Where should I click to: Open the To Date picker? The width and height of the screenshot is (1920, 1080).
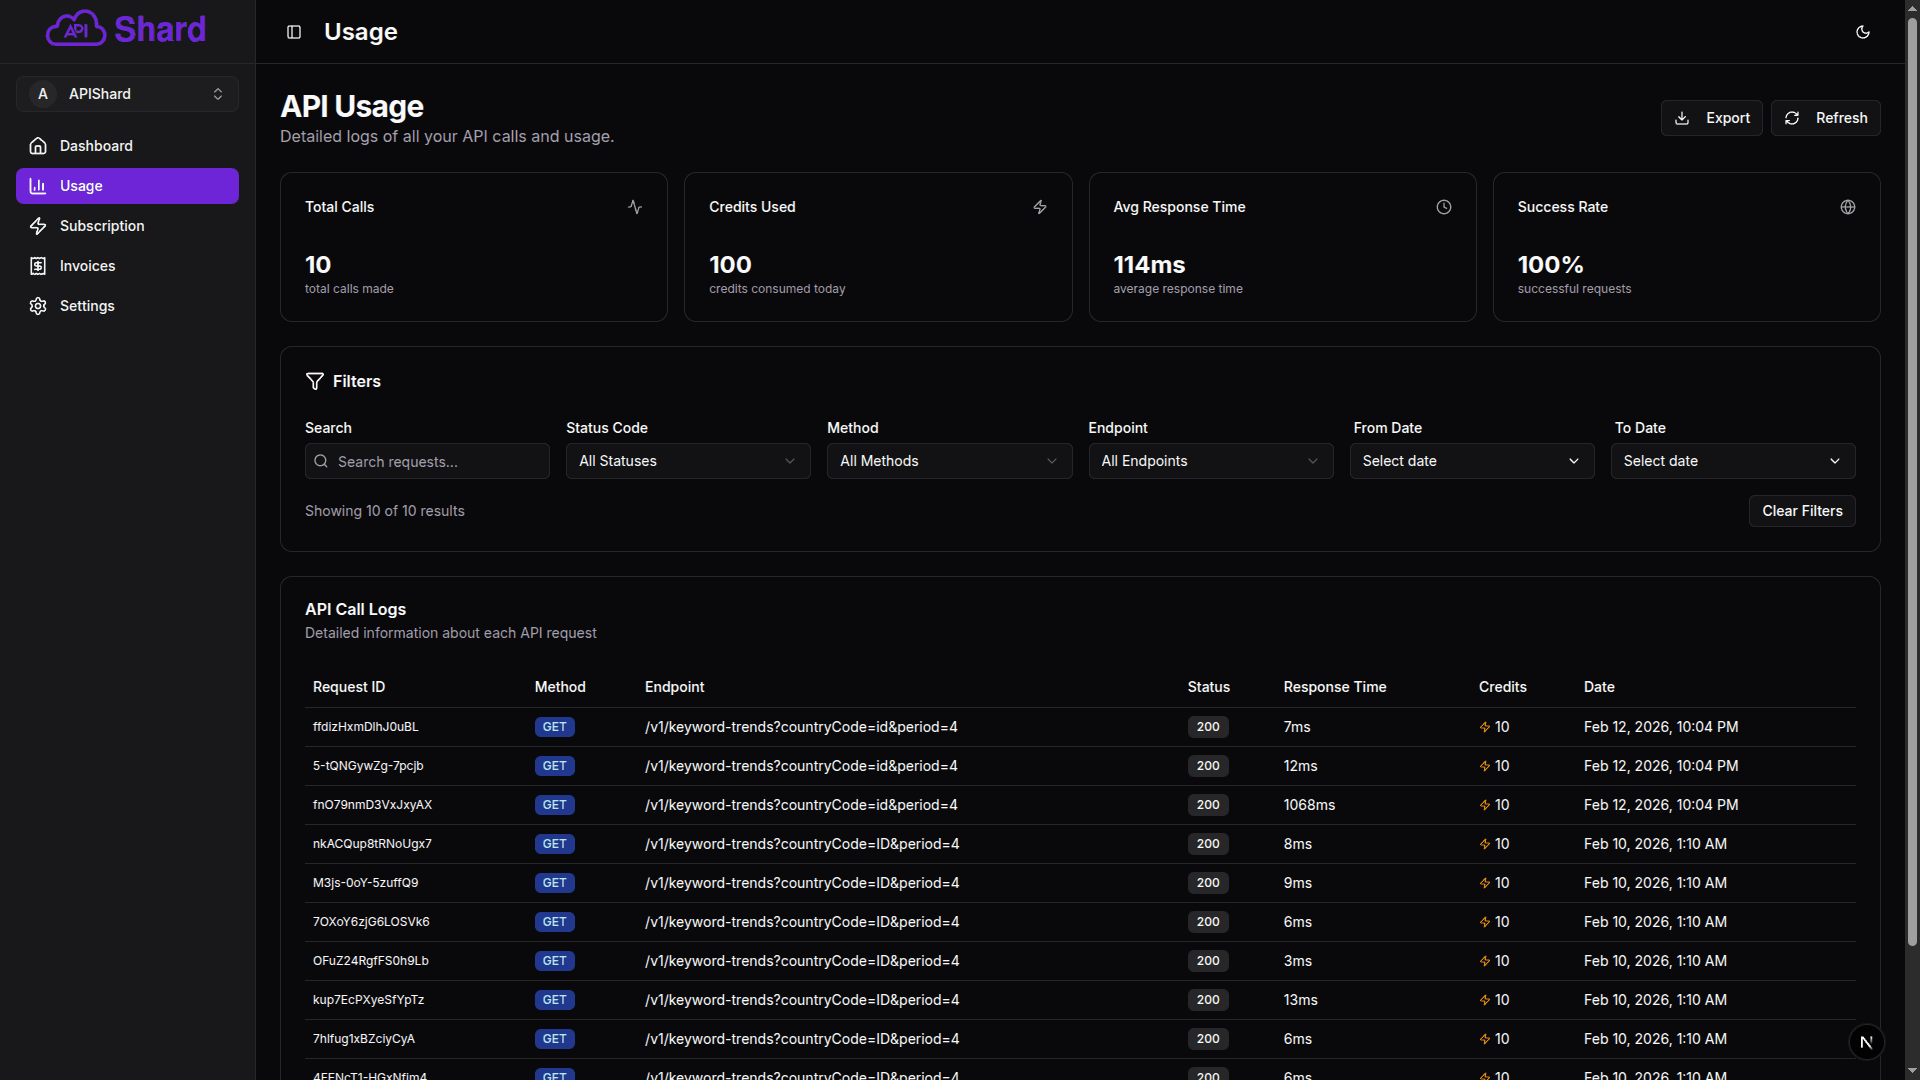click(1733, 461)
